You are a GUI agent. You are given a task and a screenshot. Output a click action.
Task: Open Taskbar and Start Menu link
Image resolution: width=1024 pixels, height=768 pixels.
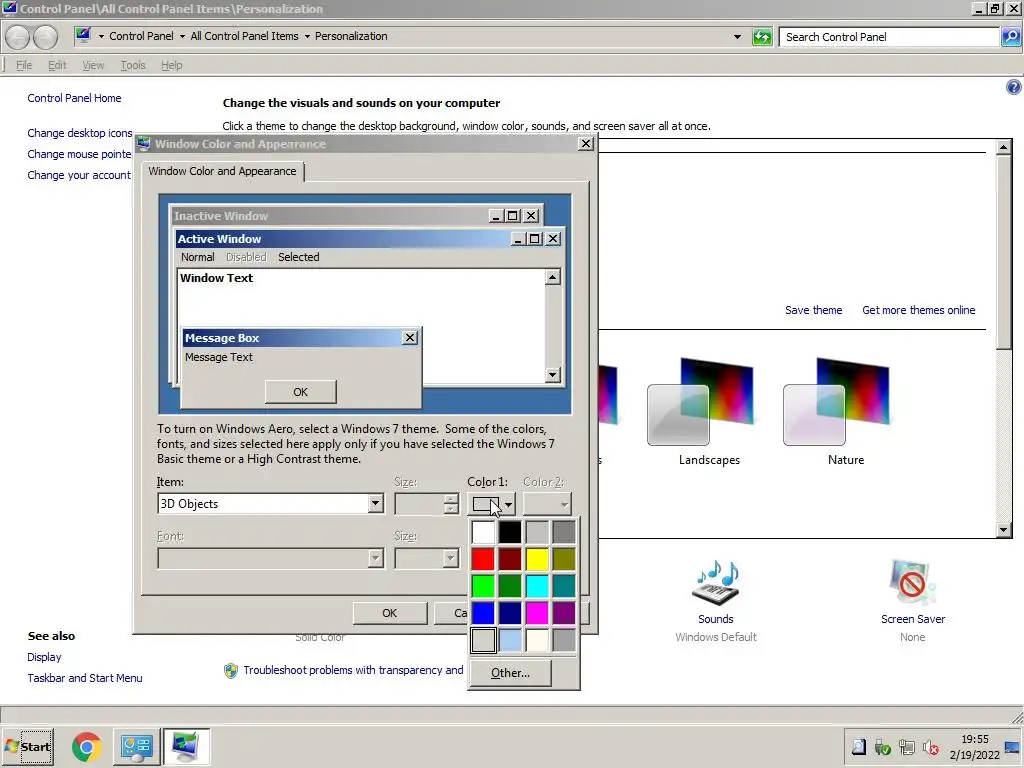[x=85, y=678]
